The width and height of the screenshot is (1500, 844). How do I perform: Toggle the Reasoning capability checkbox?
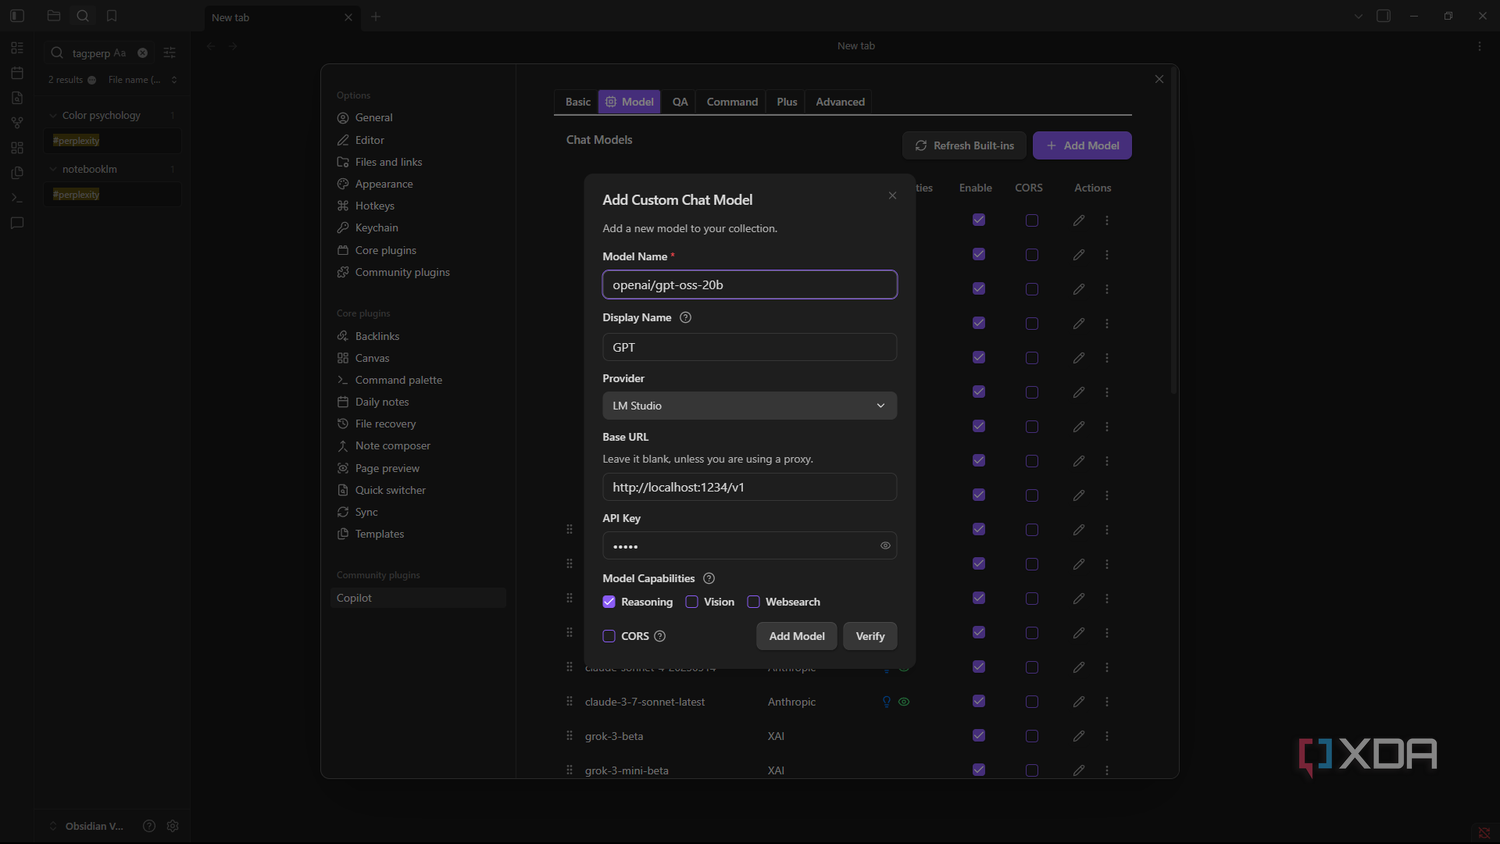[x=609, y=602]
